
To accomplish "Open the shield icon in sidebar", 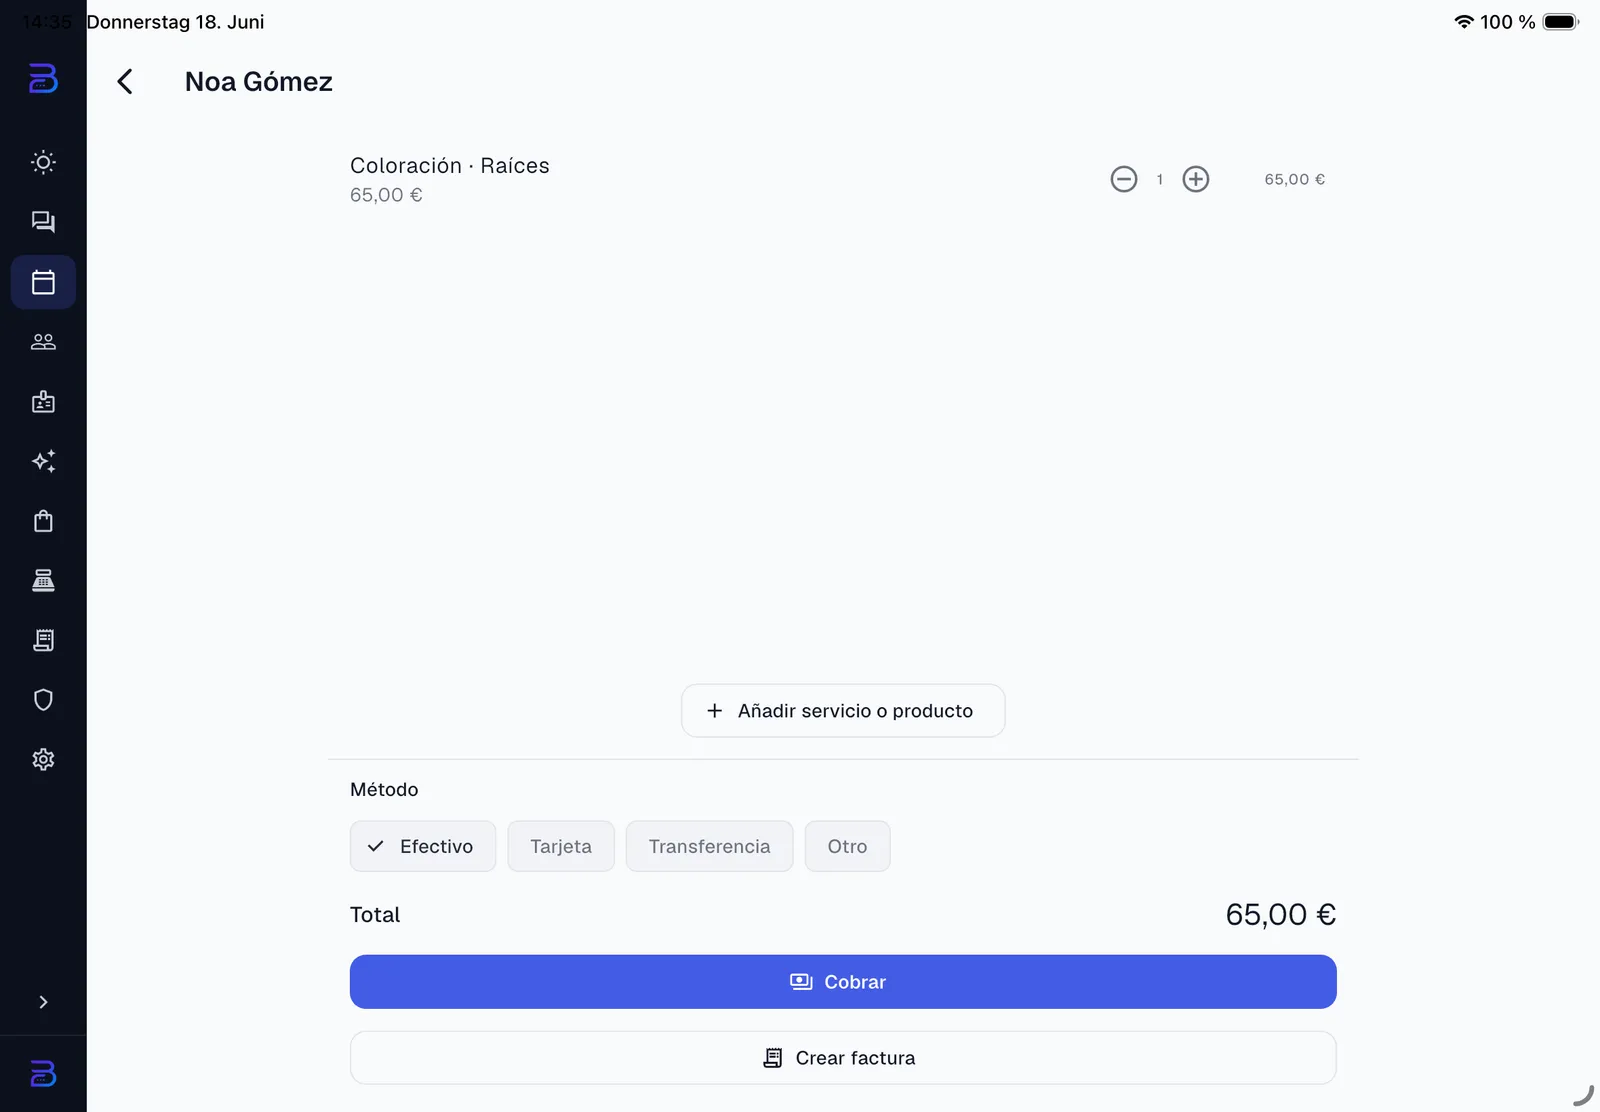I will (x=43, y=700).
